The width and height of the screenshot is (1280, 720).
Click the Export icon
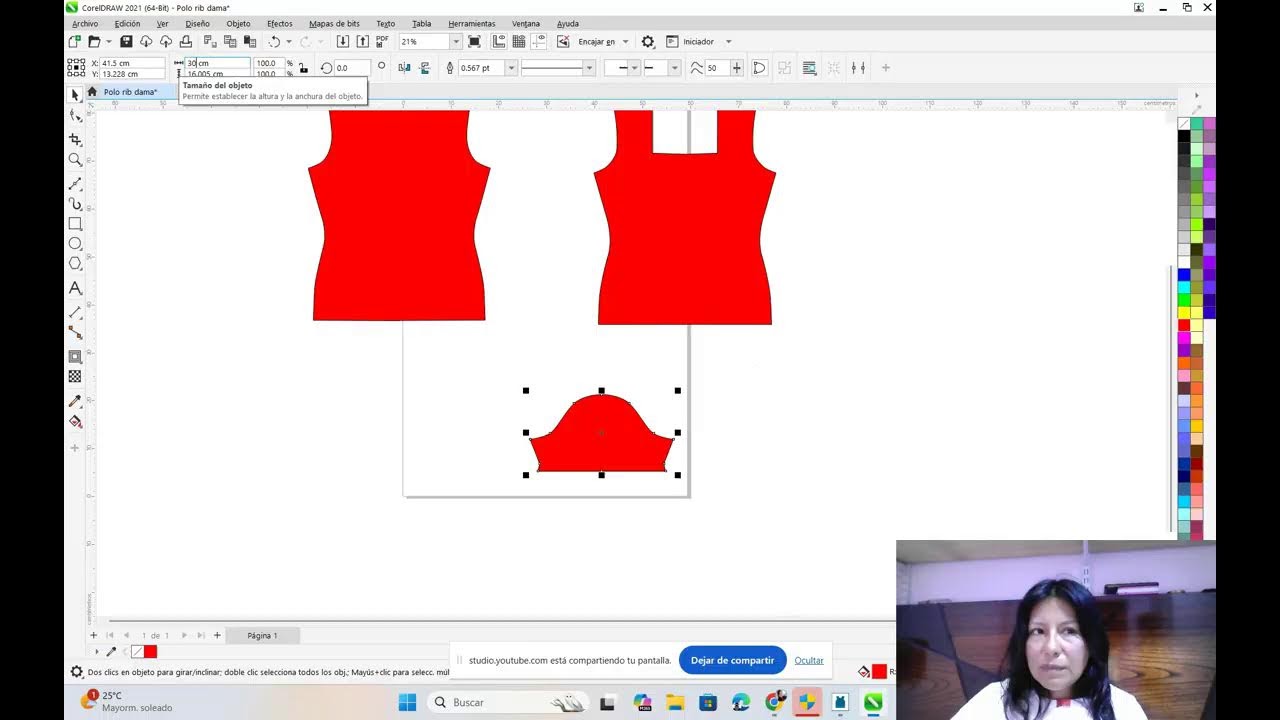[362, 41]
